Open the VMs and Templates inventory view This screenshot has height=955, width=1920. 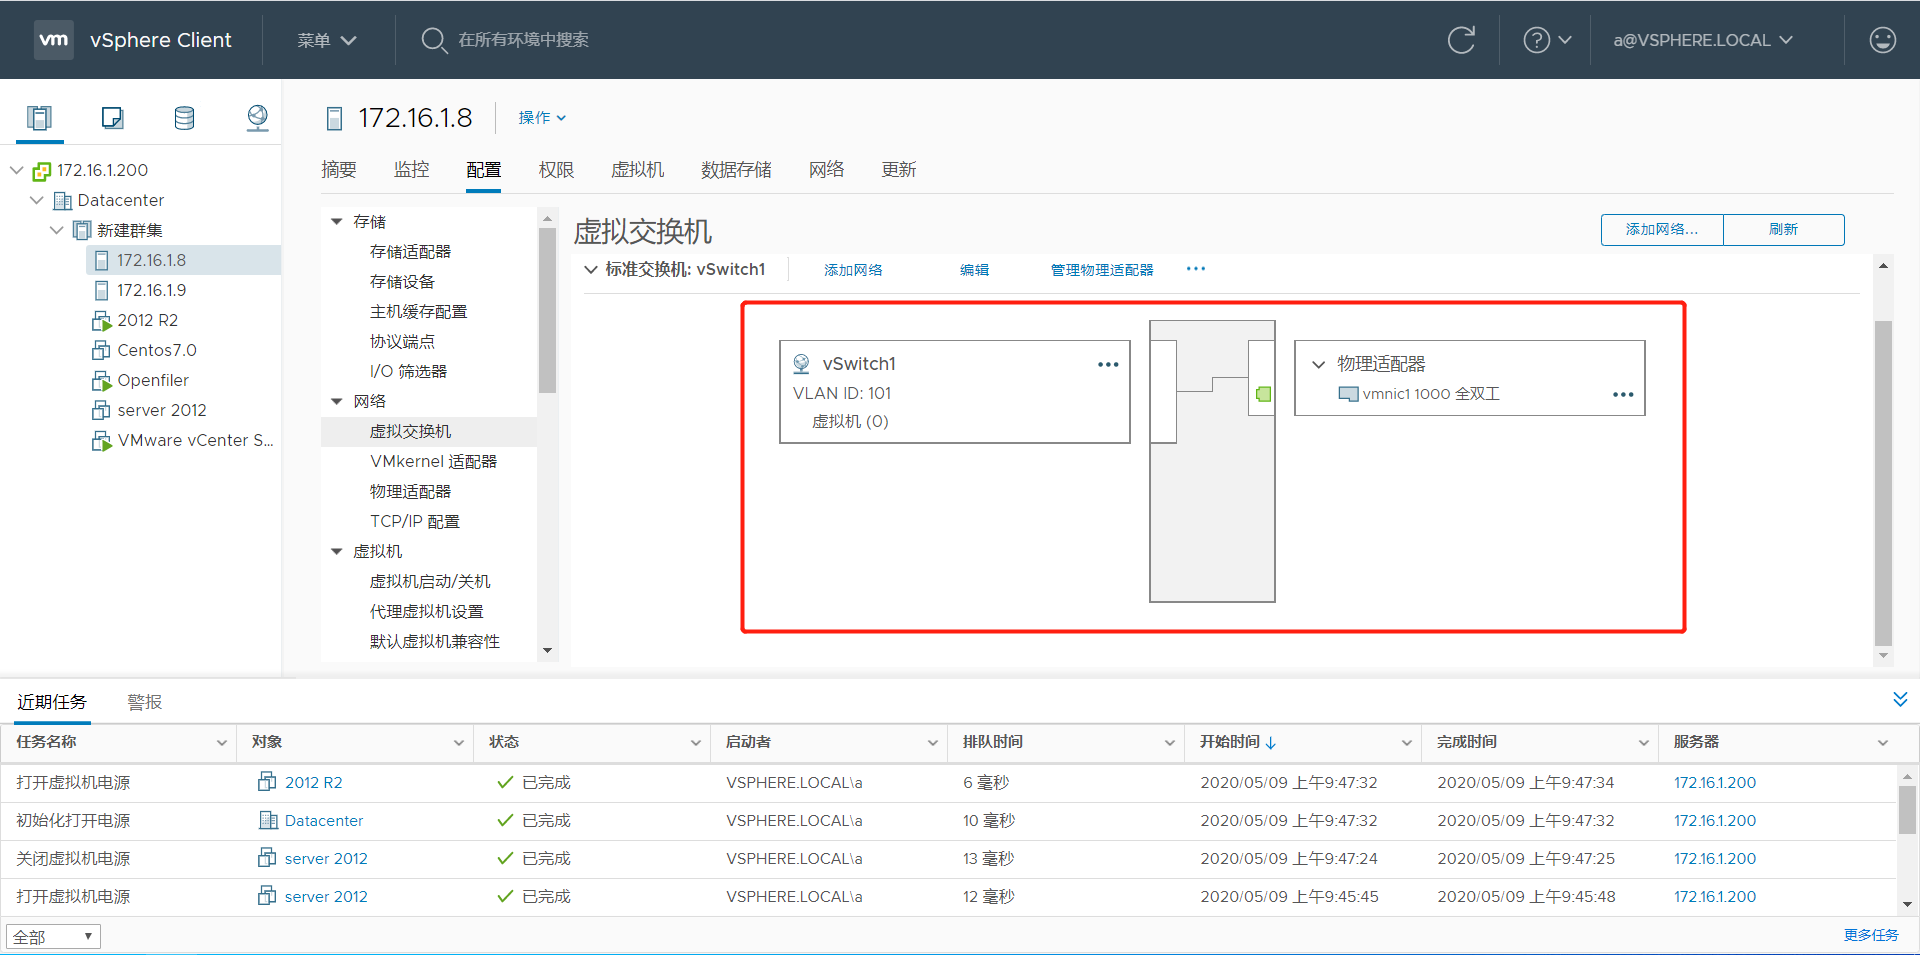tap(112, 117)
